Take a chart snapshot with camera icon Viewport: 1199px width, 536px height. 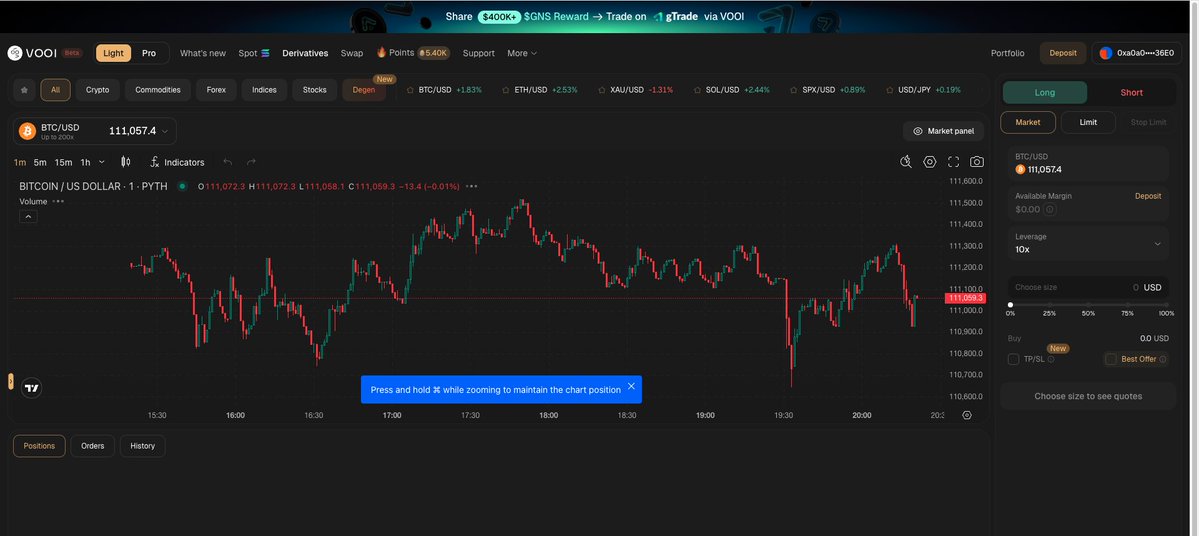(976, 161)
